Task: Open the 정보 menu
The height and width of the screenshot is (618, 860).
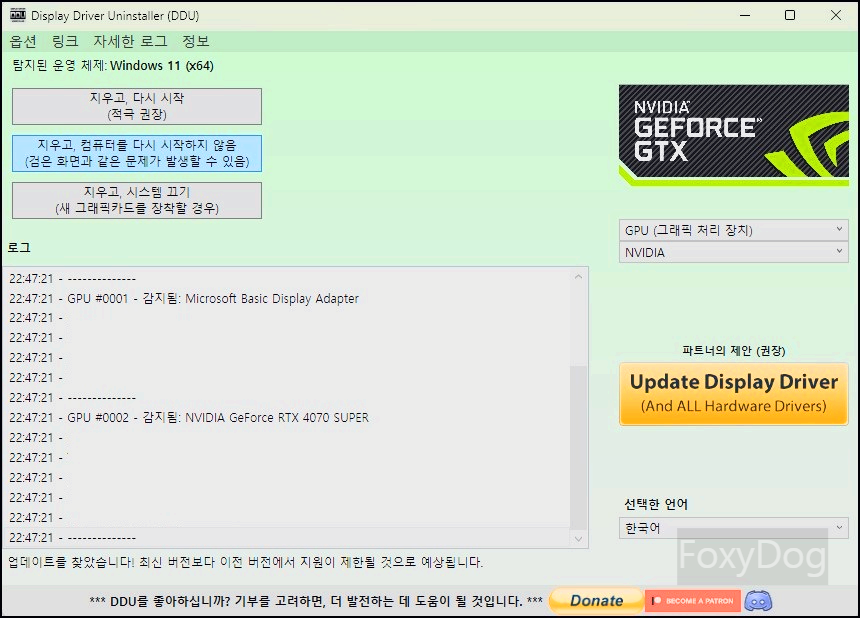Action: [196, 42]
